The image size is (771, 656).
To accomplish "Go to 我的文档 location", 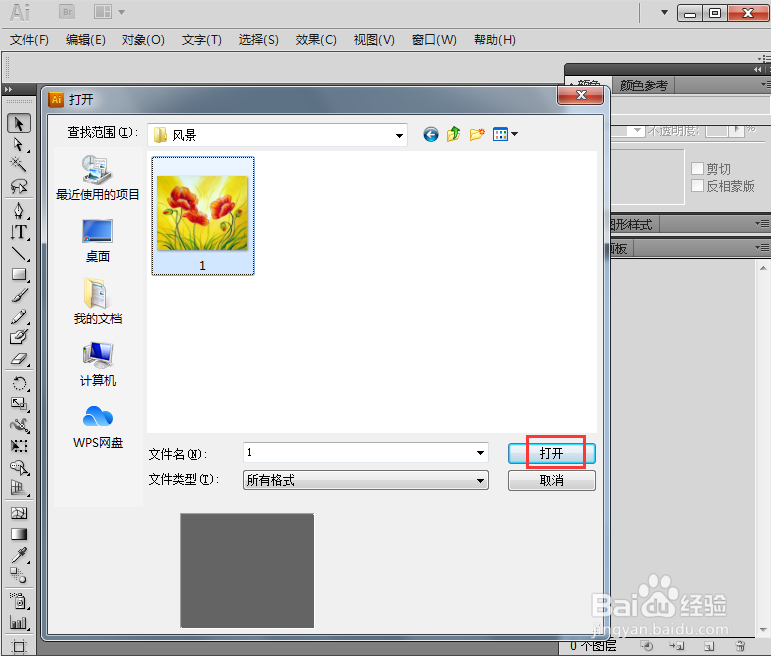I will pos(97,302).
